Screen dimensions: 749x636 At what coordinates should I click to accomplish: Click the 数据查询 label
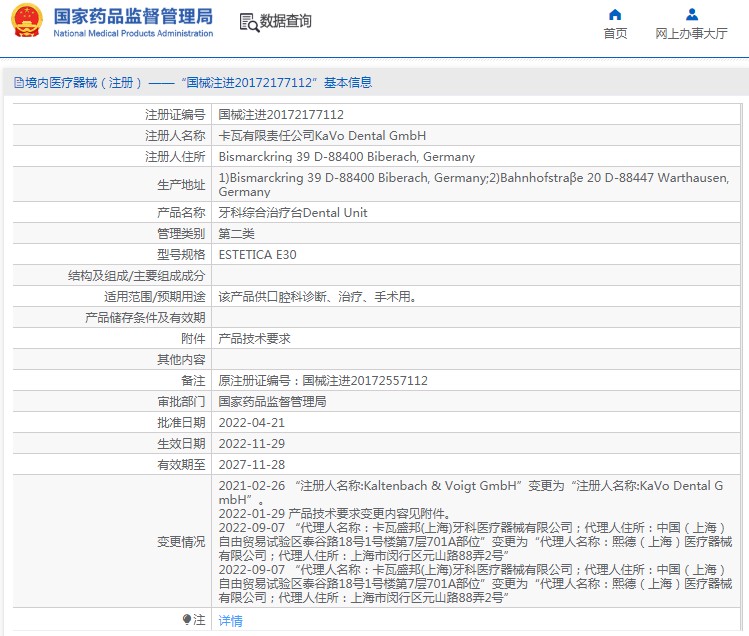[x=285, y=21]
